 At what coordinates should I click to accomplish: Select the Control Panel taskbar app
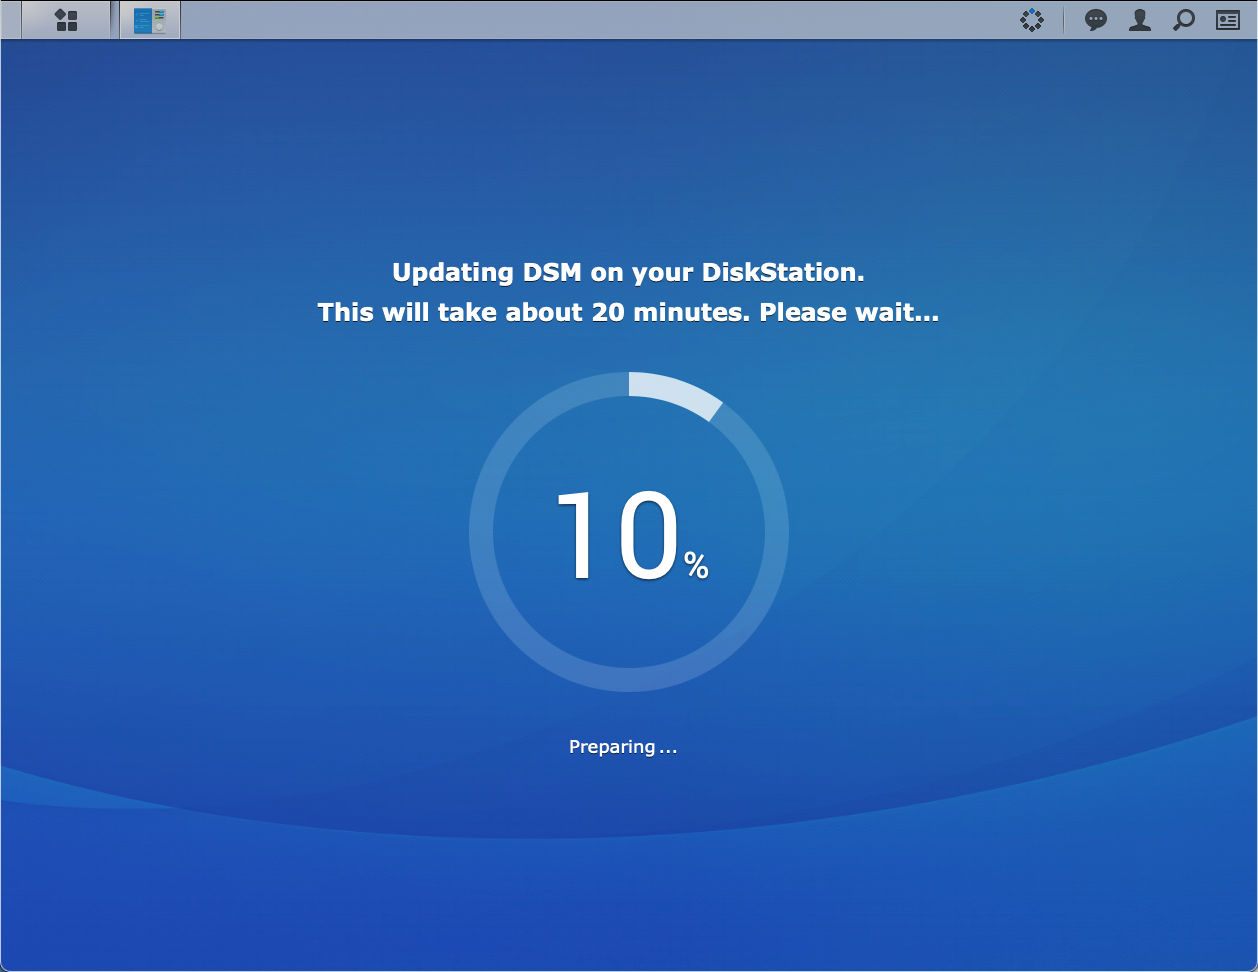[150, 20]
